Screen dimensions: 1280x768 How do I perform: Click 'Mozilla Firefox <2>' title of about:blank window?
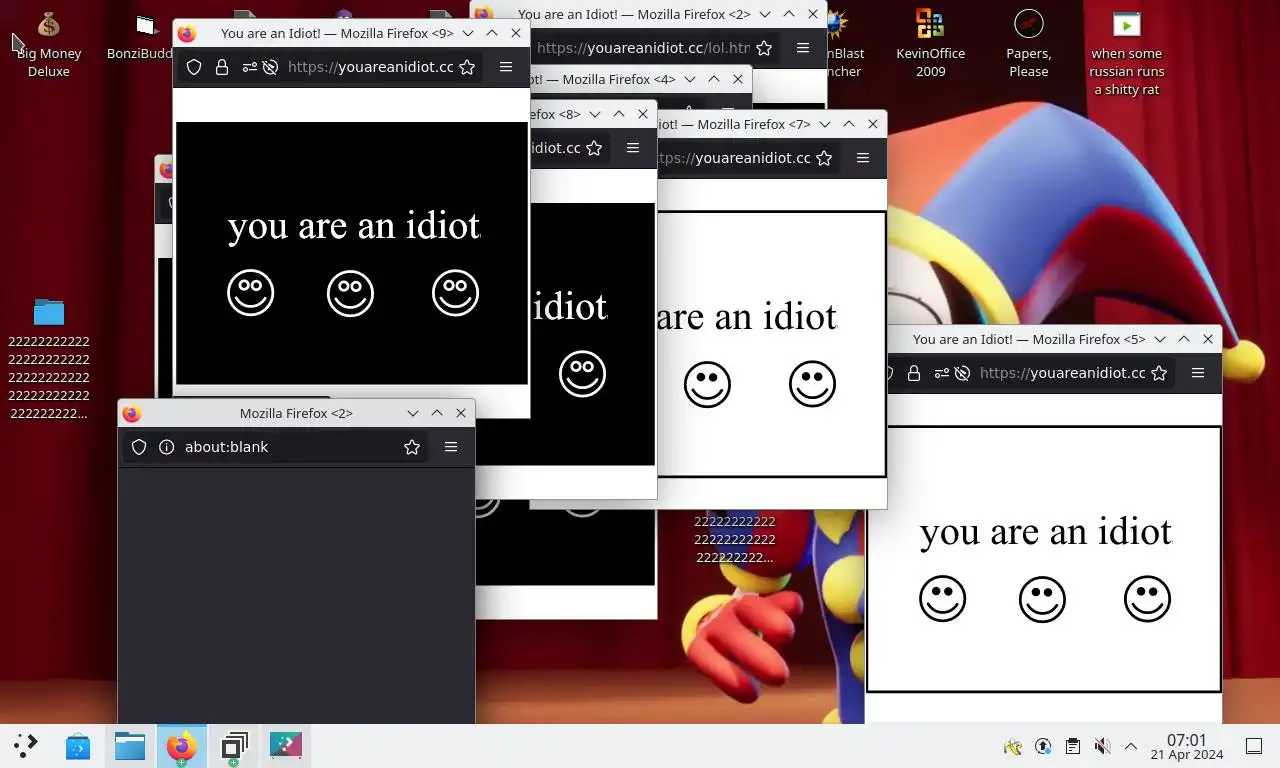pyautogui.click(x=296, y=413)
